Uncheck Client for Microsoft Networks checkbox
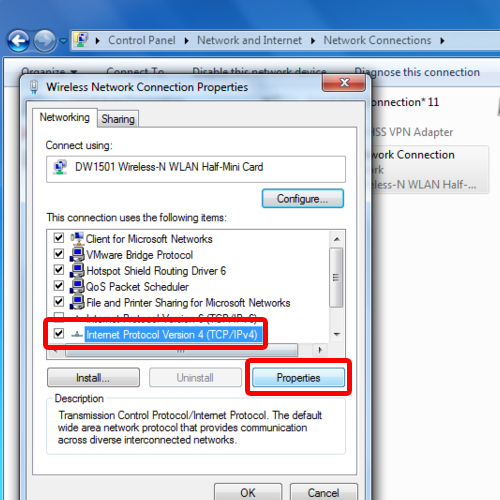 click(x=59, y=238)
